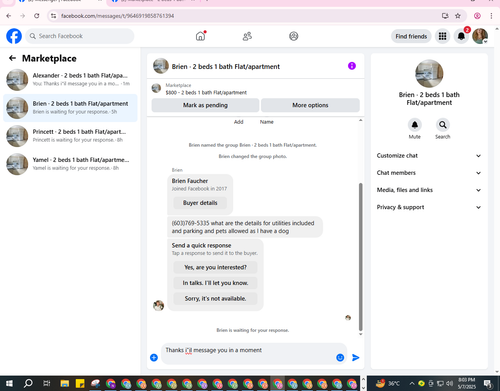The width and height of the screenshot is (500, 391).
Task: Expand Media, files and links section
Action: point(429,190)
